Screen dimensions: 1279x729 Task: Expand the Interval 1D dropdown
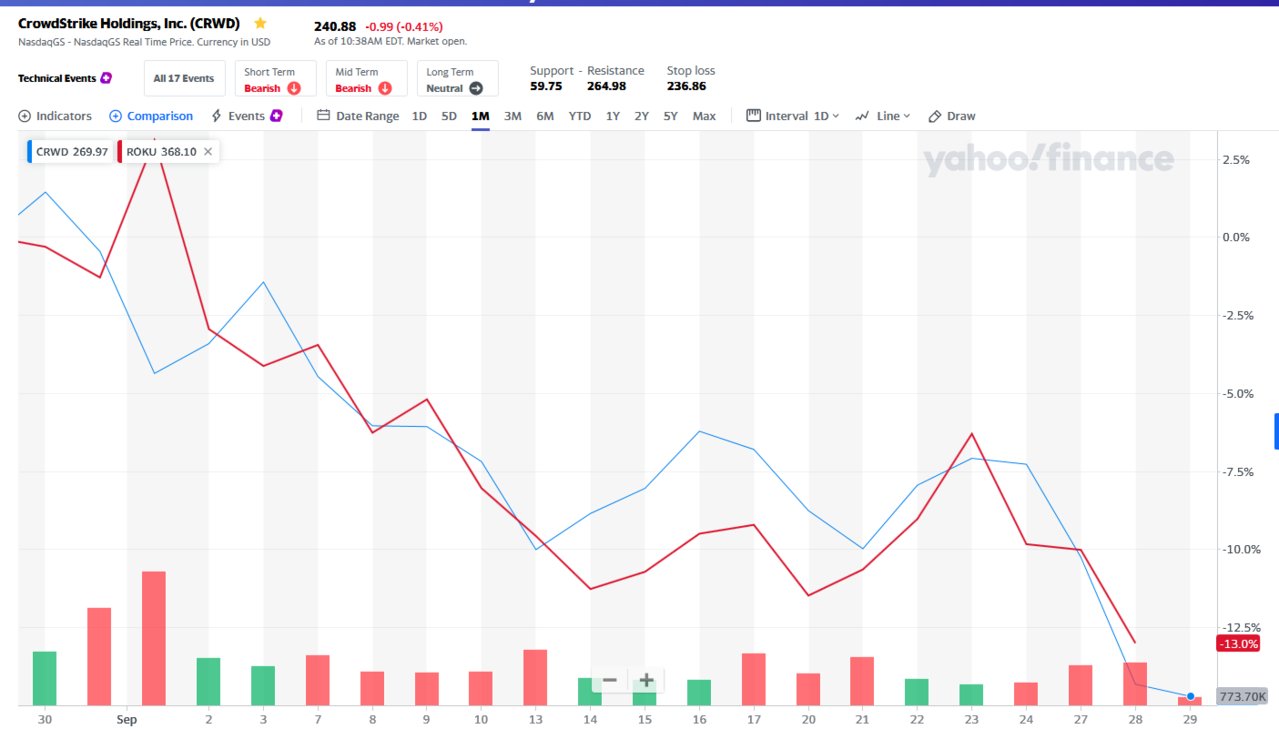793,116
